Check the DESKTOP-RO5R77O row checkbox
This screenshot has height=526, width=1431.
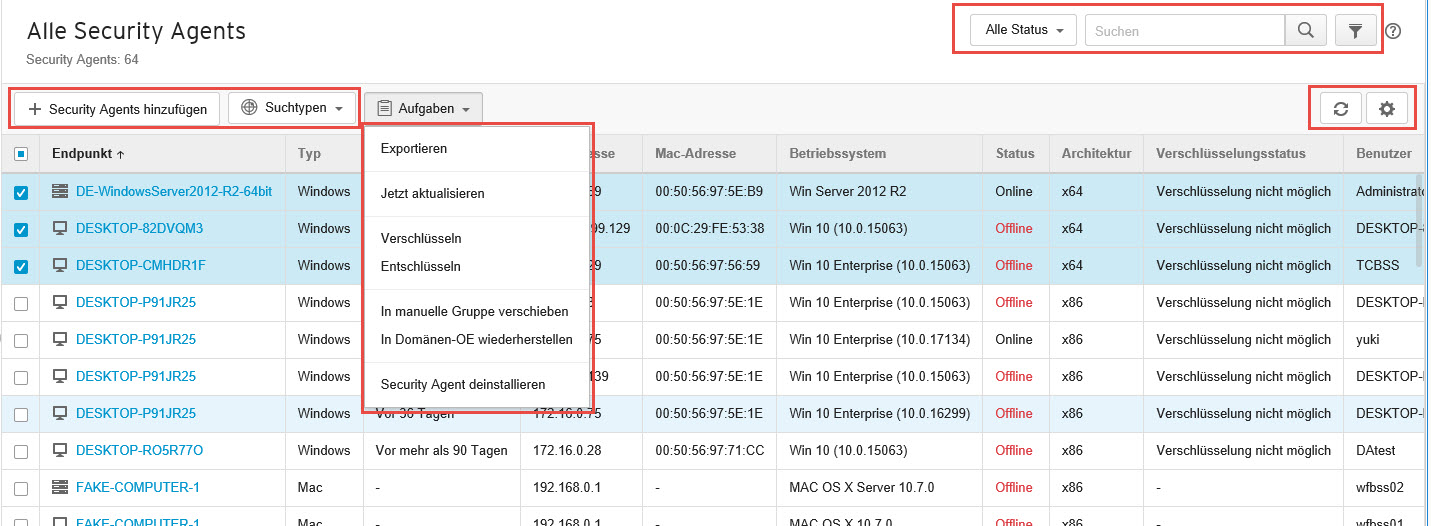[21, 451]
